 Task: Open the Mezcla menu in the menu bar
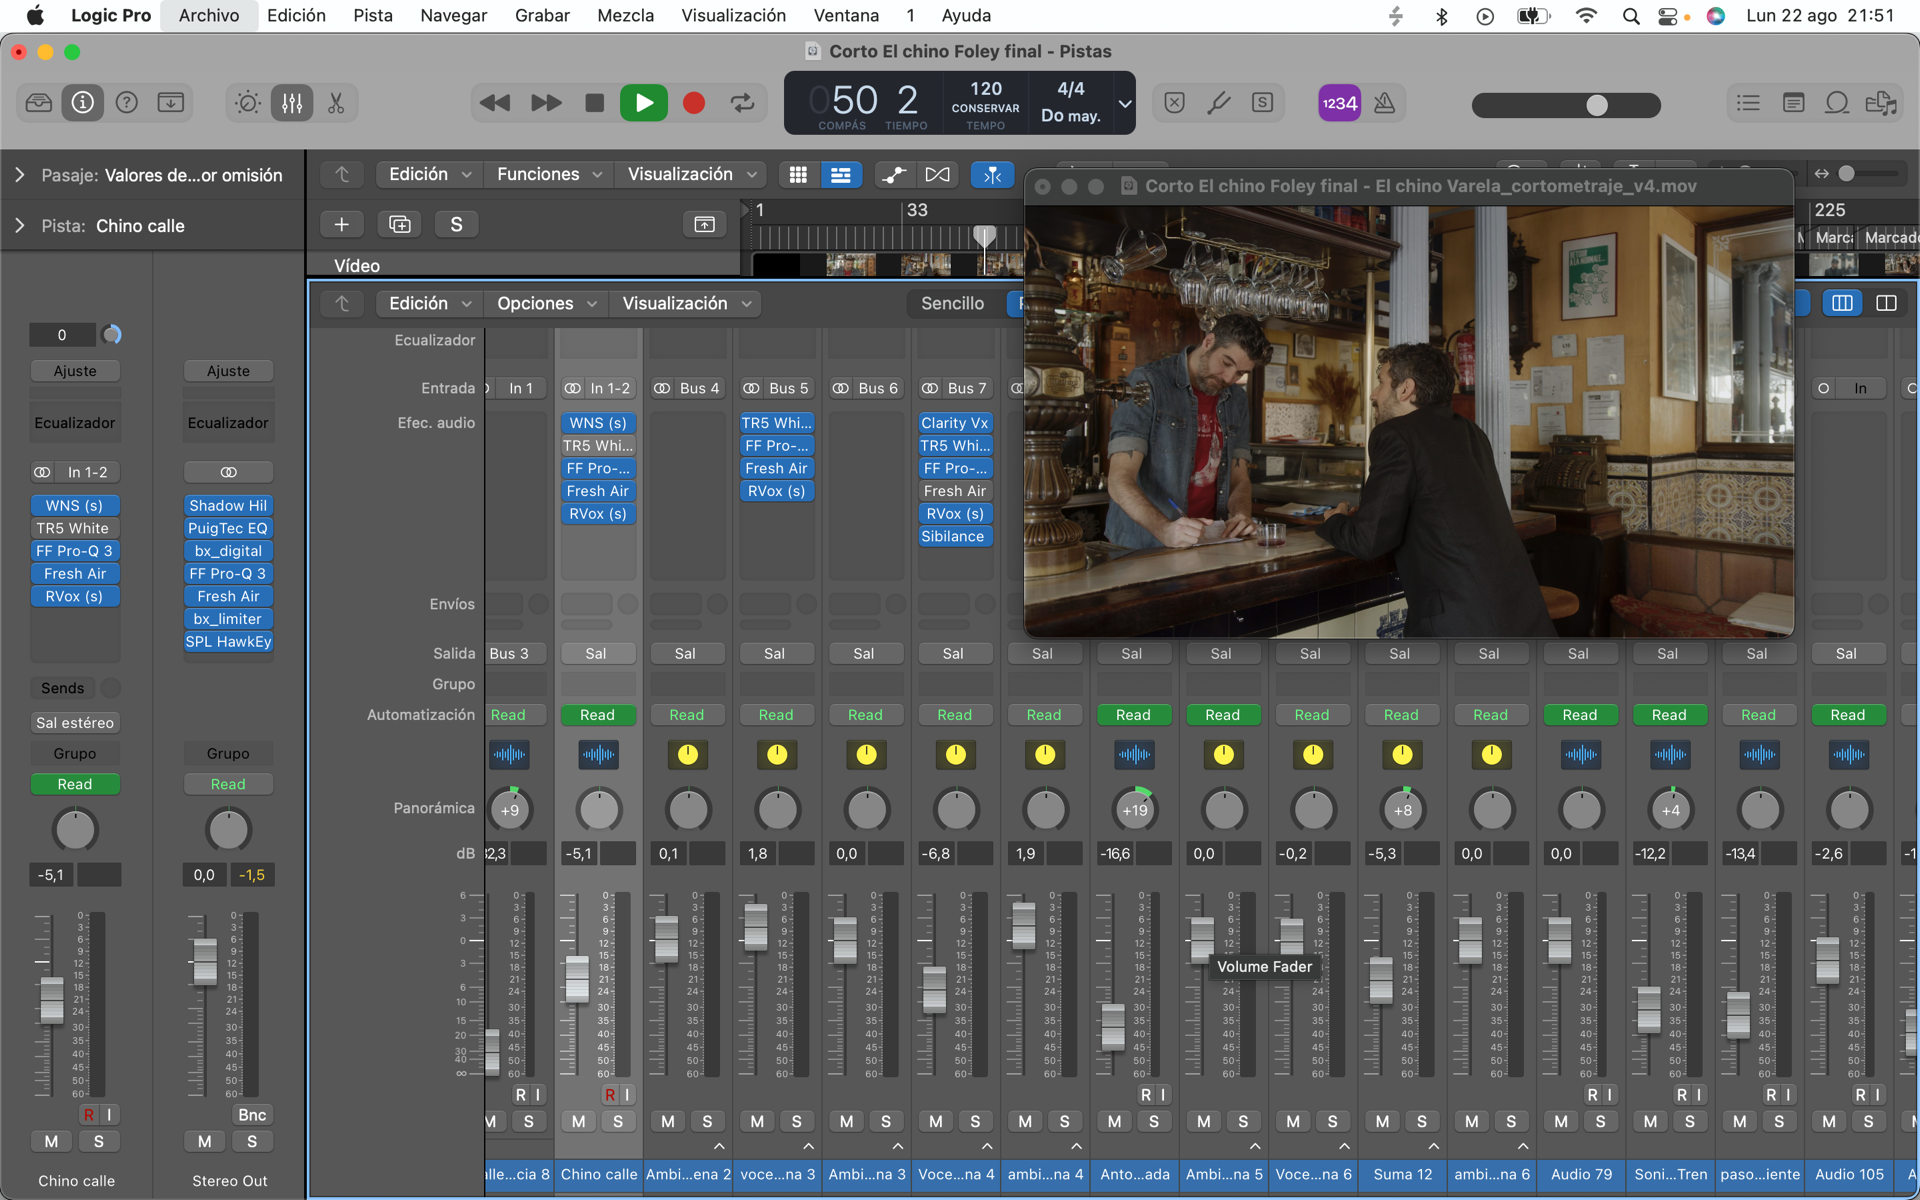(x=625, y=15)
